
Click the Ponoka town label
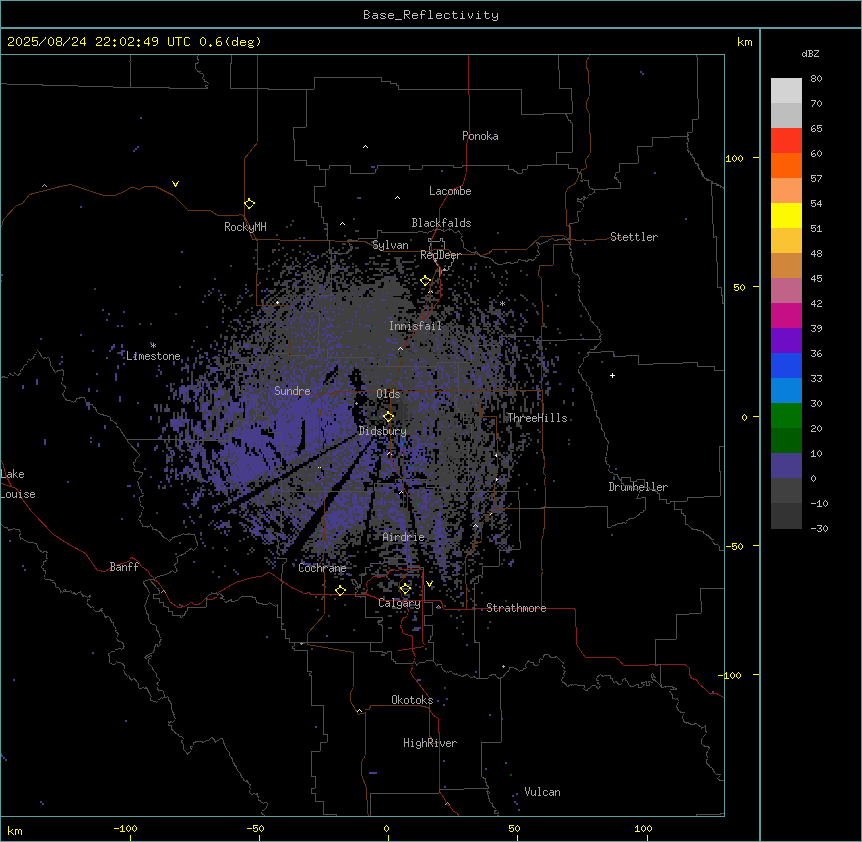coord(480,136)
